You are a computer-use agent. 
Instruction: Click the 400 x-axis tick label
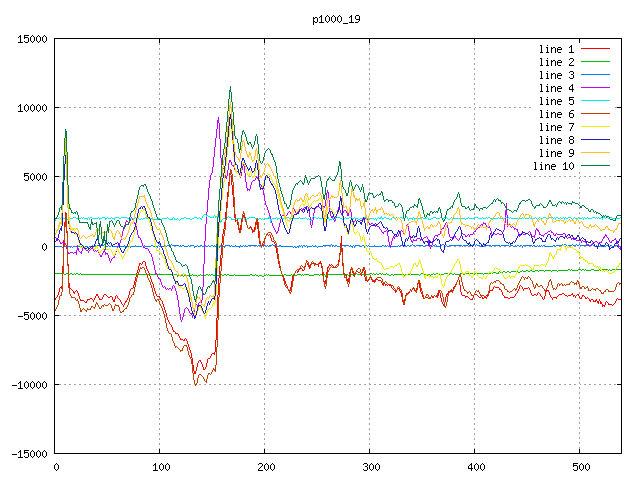pyautogui.click(x=474, y=466)
